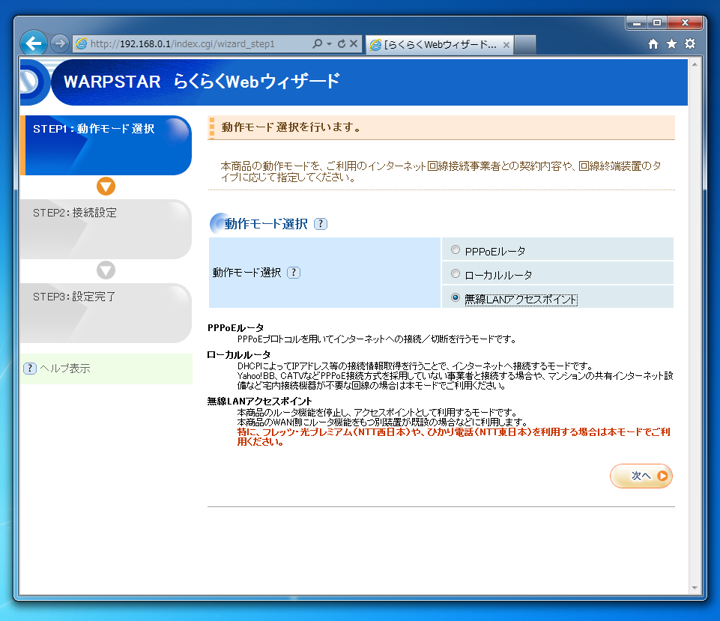The width and height of the screenshot is (720, 621).
Task: Click the page scrollbar down arrow
Action: 694,587
